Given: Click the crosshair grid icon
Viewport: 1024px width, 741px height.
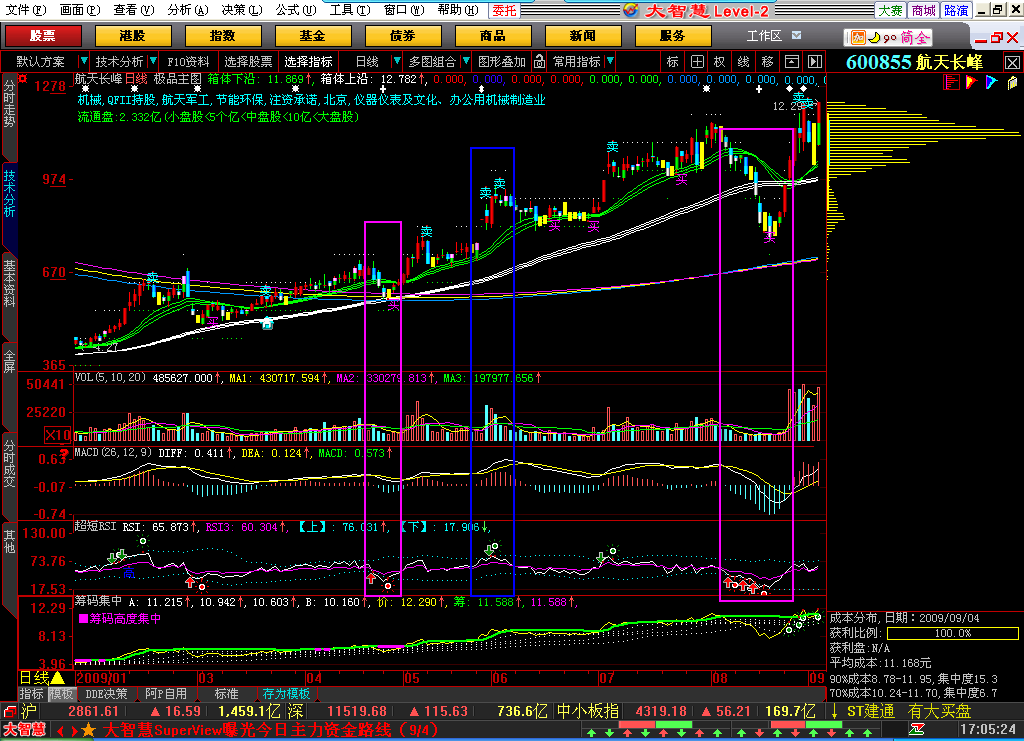Looking at the screenshot, I should pyautogui.click(x=697, y=62).
